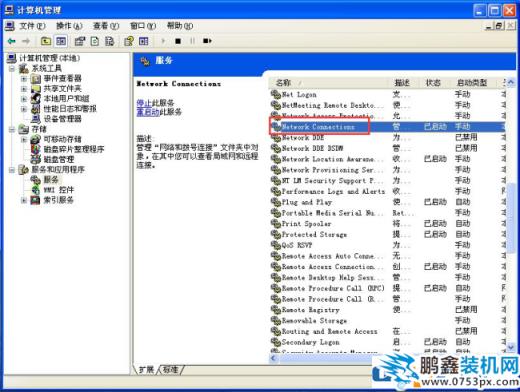Viewport: 520px width, 392px height.
Task: Open the 文件(F) menu
Action: point(32,26)
